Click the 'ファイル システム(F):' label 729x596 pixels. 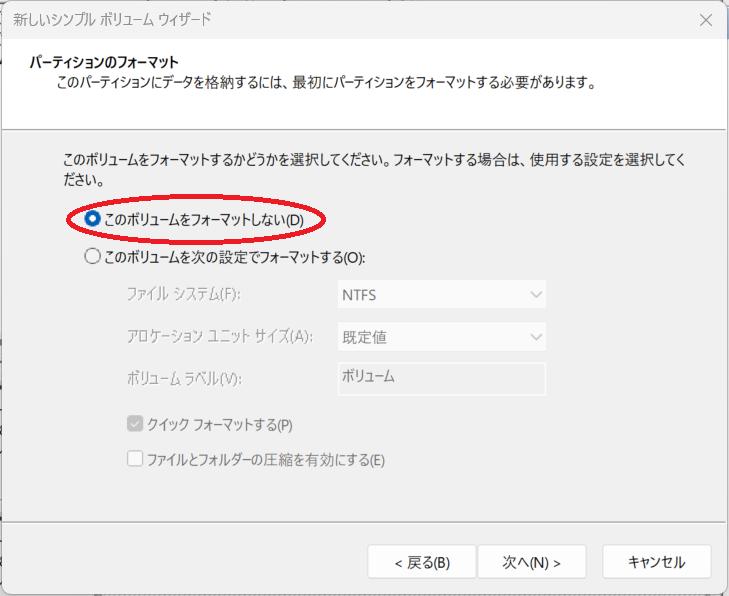pyautogui.click(x=184, y=294)
